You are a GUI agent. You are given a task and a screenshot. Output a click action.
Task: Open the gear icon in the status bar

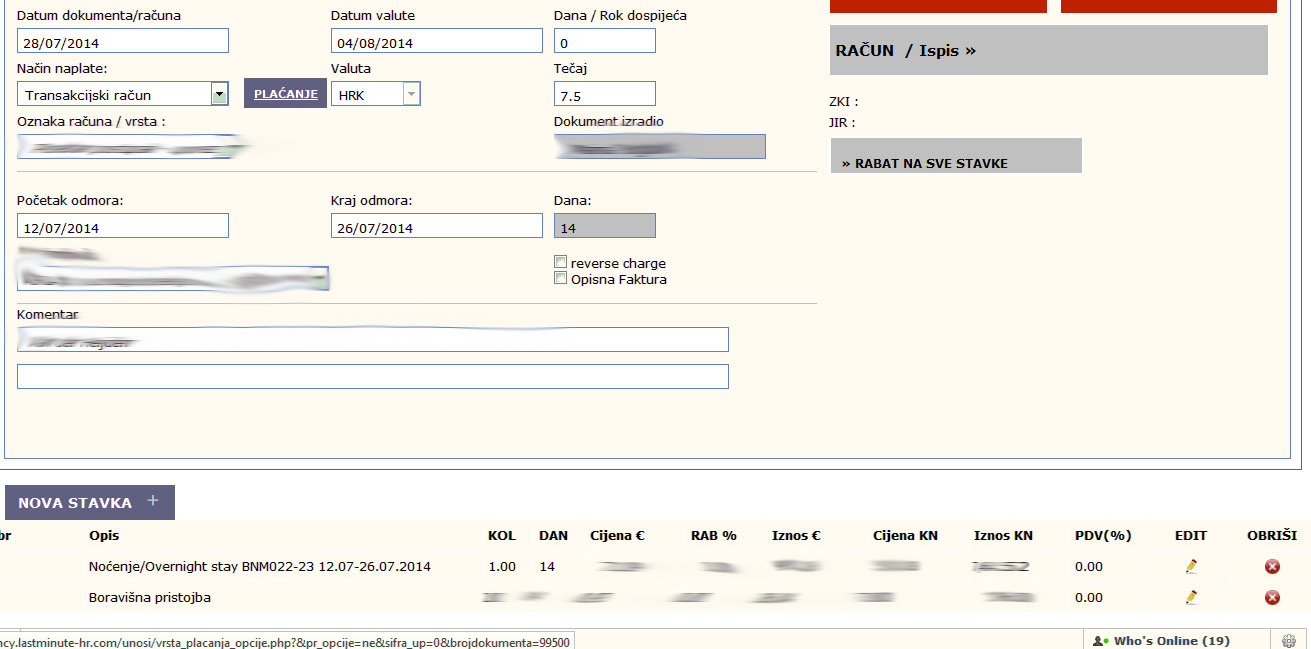click(1289, 640)
